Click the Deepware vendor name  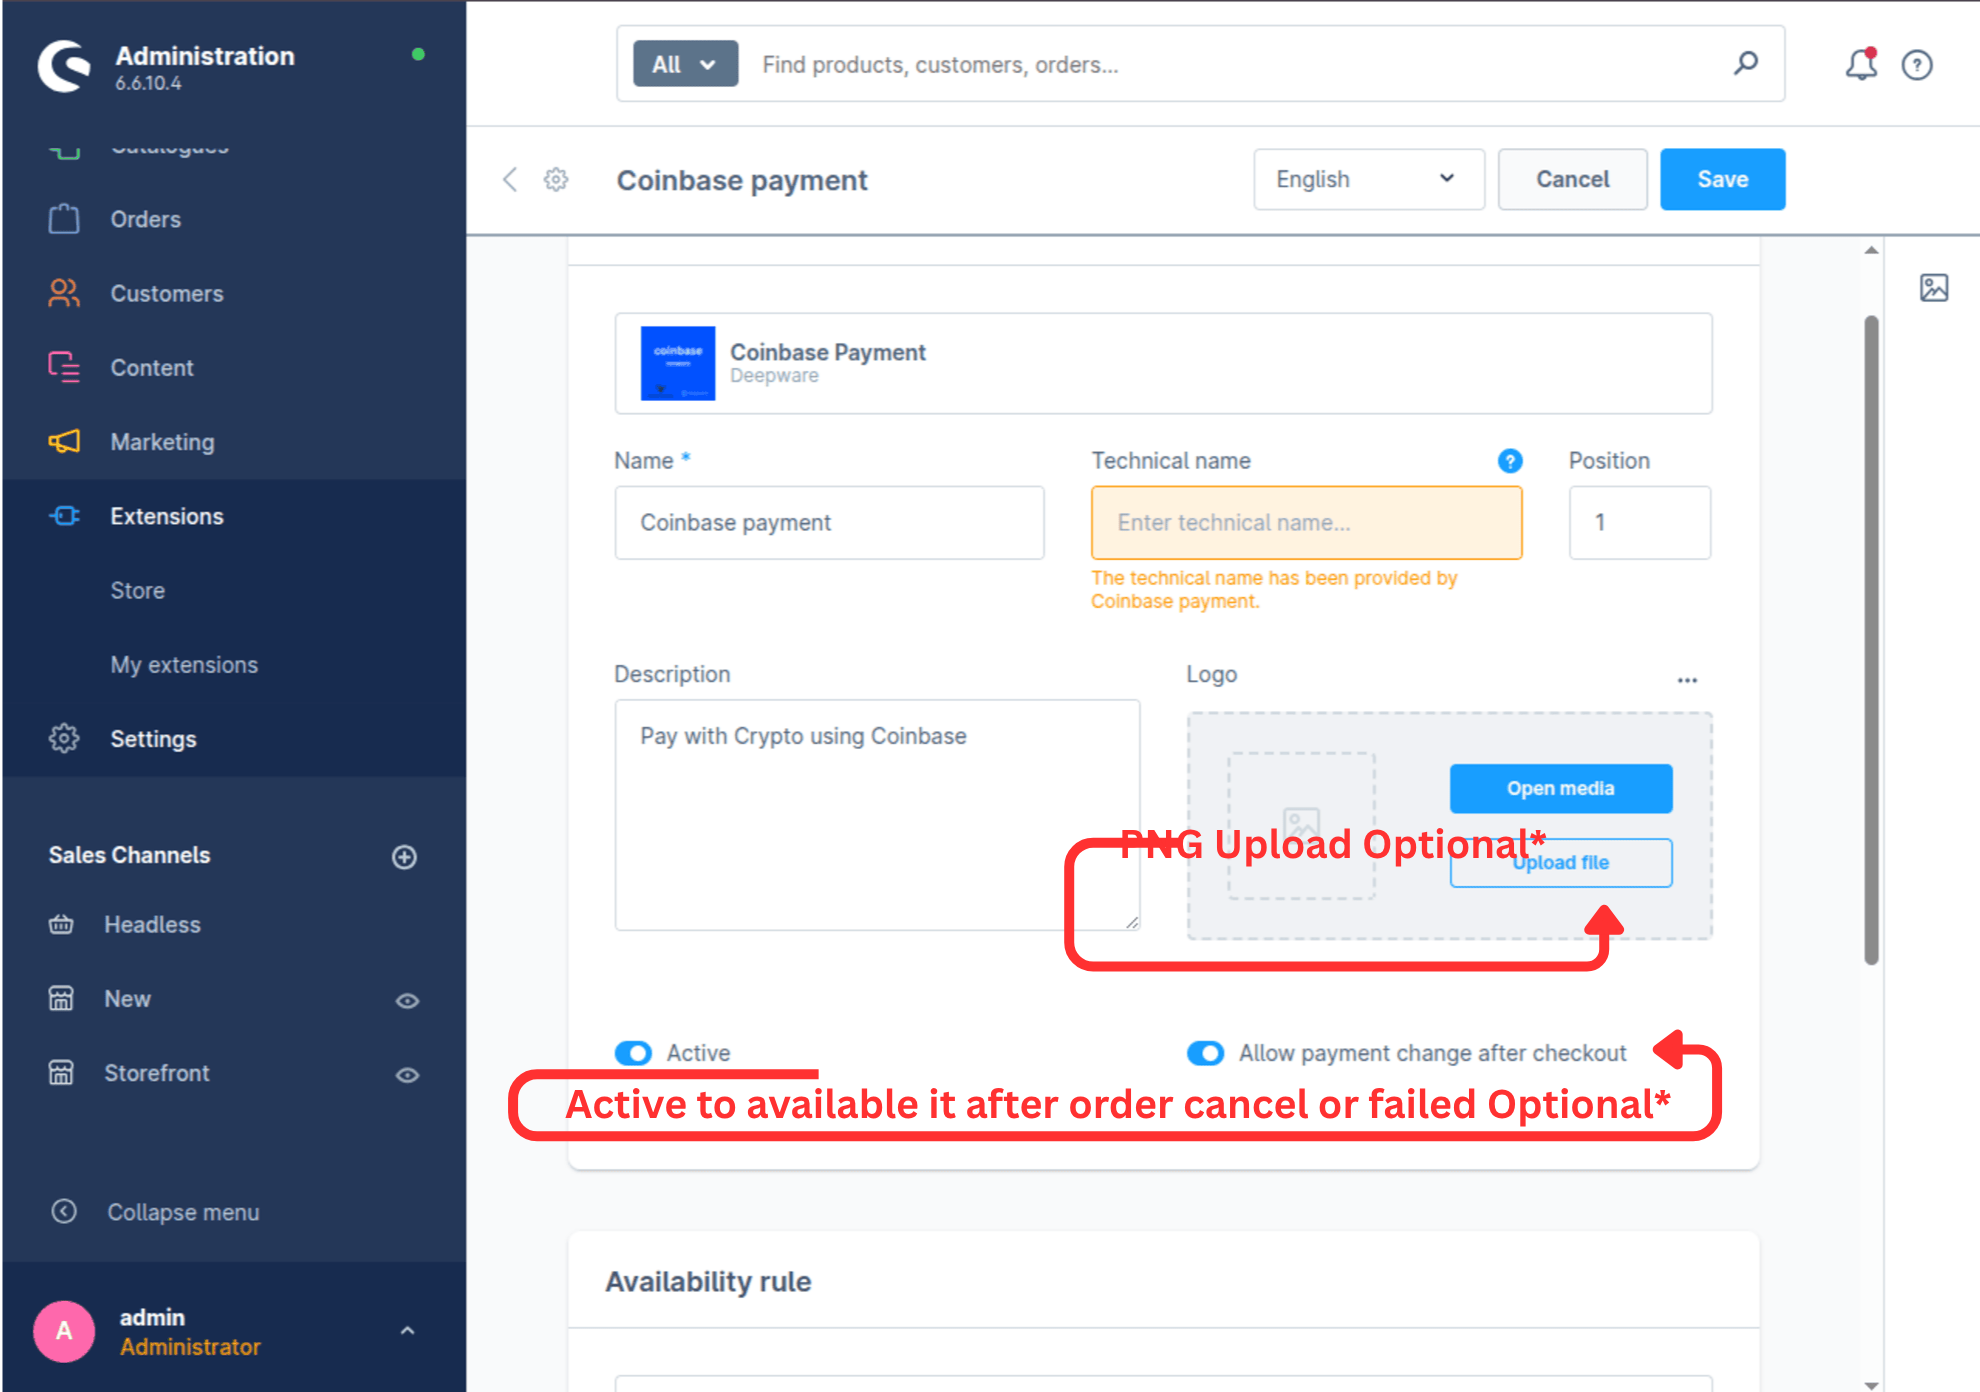(774, 376)
